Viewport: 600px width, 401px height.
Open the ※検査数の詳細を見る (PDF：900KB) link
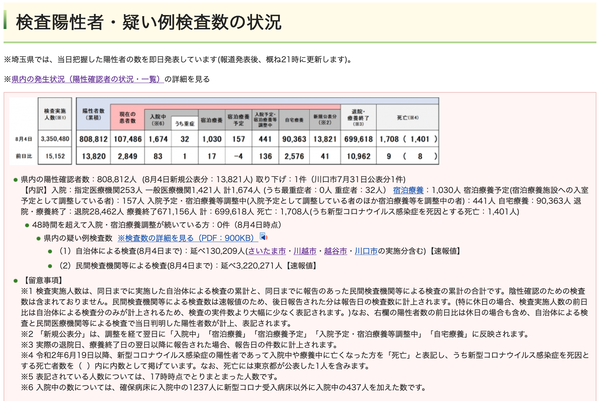pyautogui.click(x=186, y=238)
